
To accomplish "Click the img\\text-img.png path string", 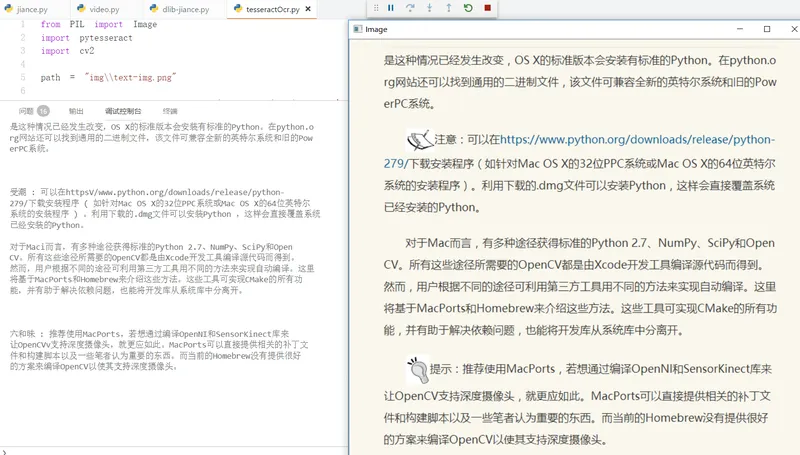I will click(x=131, y=78).
